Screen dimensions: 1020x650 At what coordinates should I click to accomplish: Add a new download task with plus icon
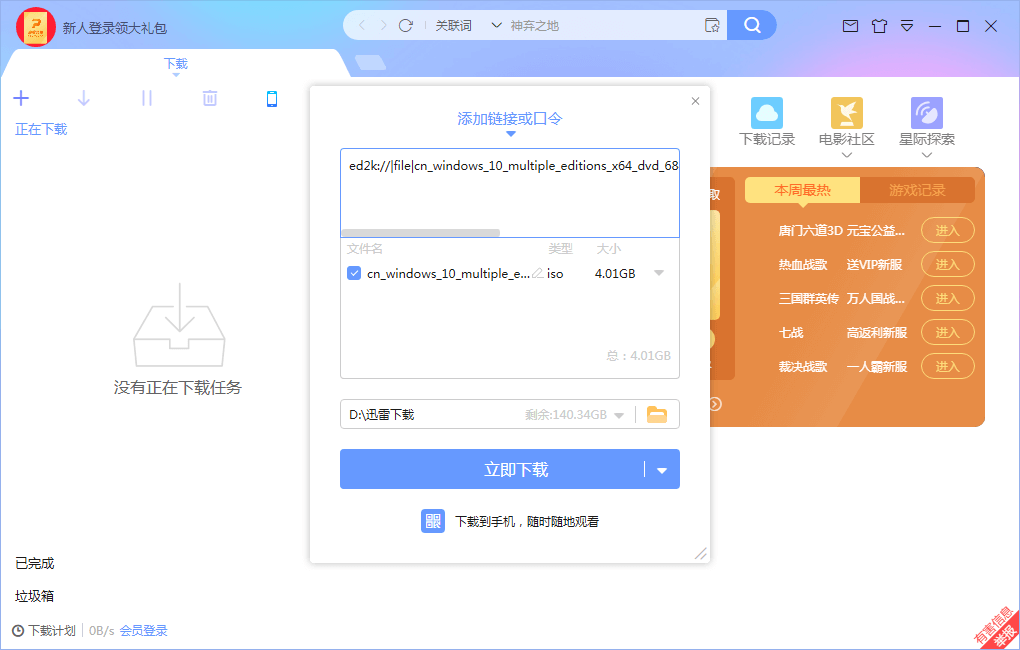coord(21,98)
